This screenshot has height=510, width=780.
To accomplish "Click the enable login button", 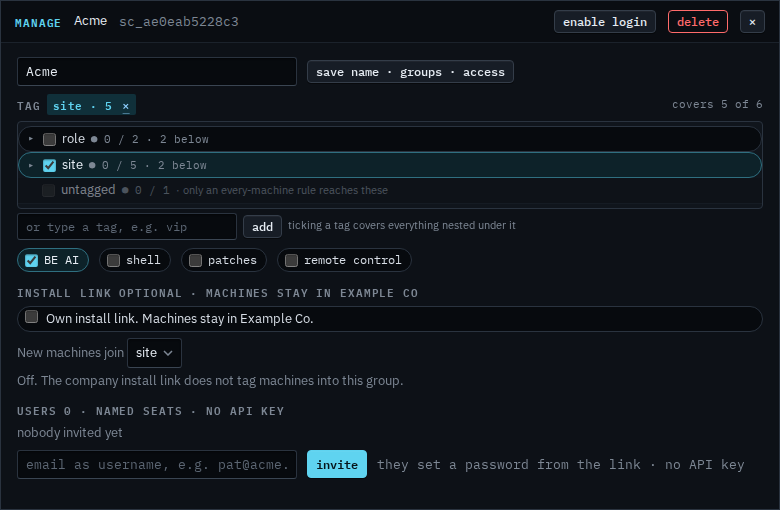I will pos(604,22).
